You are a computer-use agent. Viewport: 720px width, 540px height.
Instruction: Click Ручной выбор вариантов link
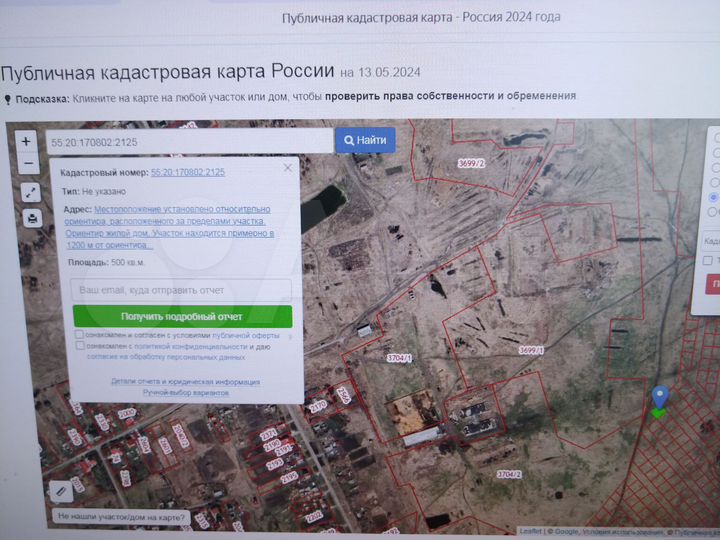pos(185,392)
